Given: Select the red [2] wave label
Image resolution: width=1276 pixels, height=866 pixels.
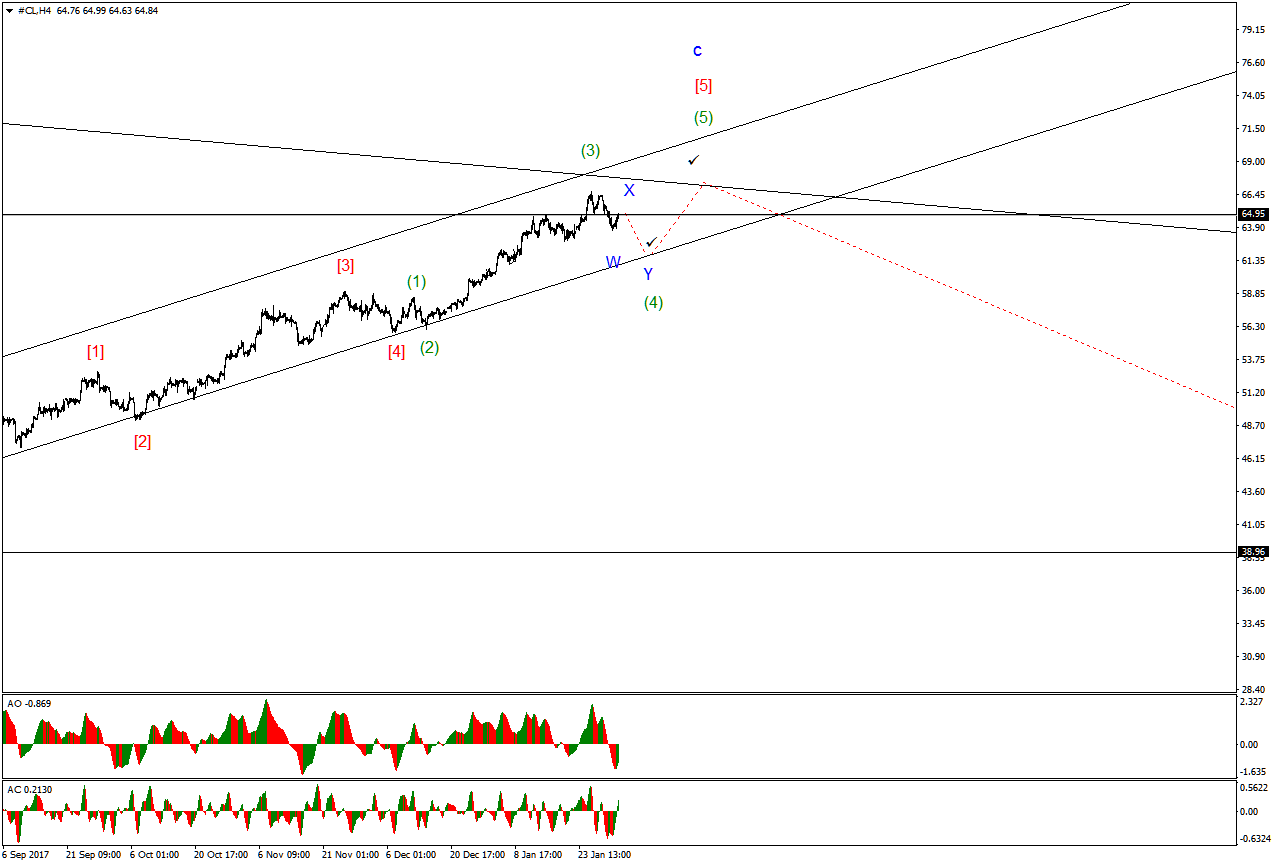Looking at the screenshot, I should click(142, 441).
